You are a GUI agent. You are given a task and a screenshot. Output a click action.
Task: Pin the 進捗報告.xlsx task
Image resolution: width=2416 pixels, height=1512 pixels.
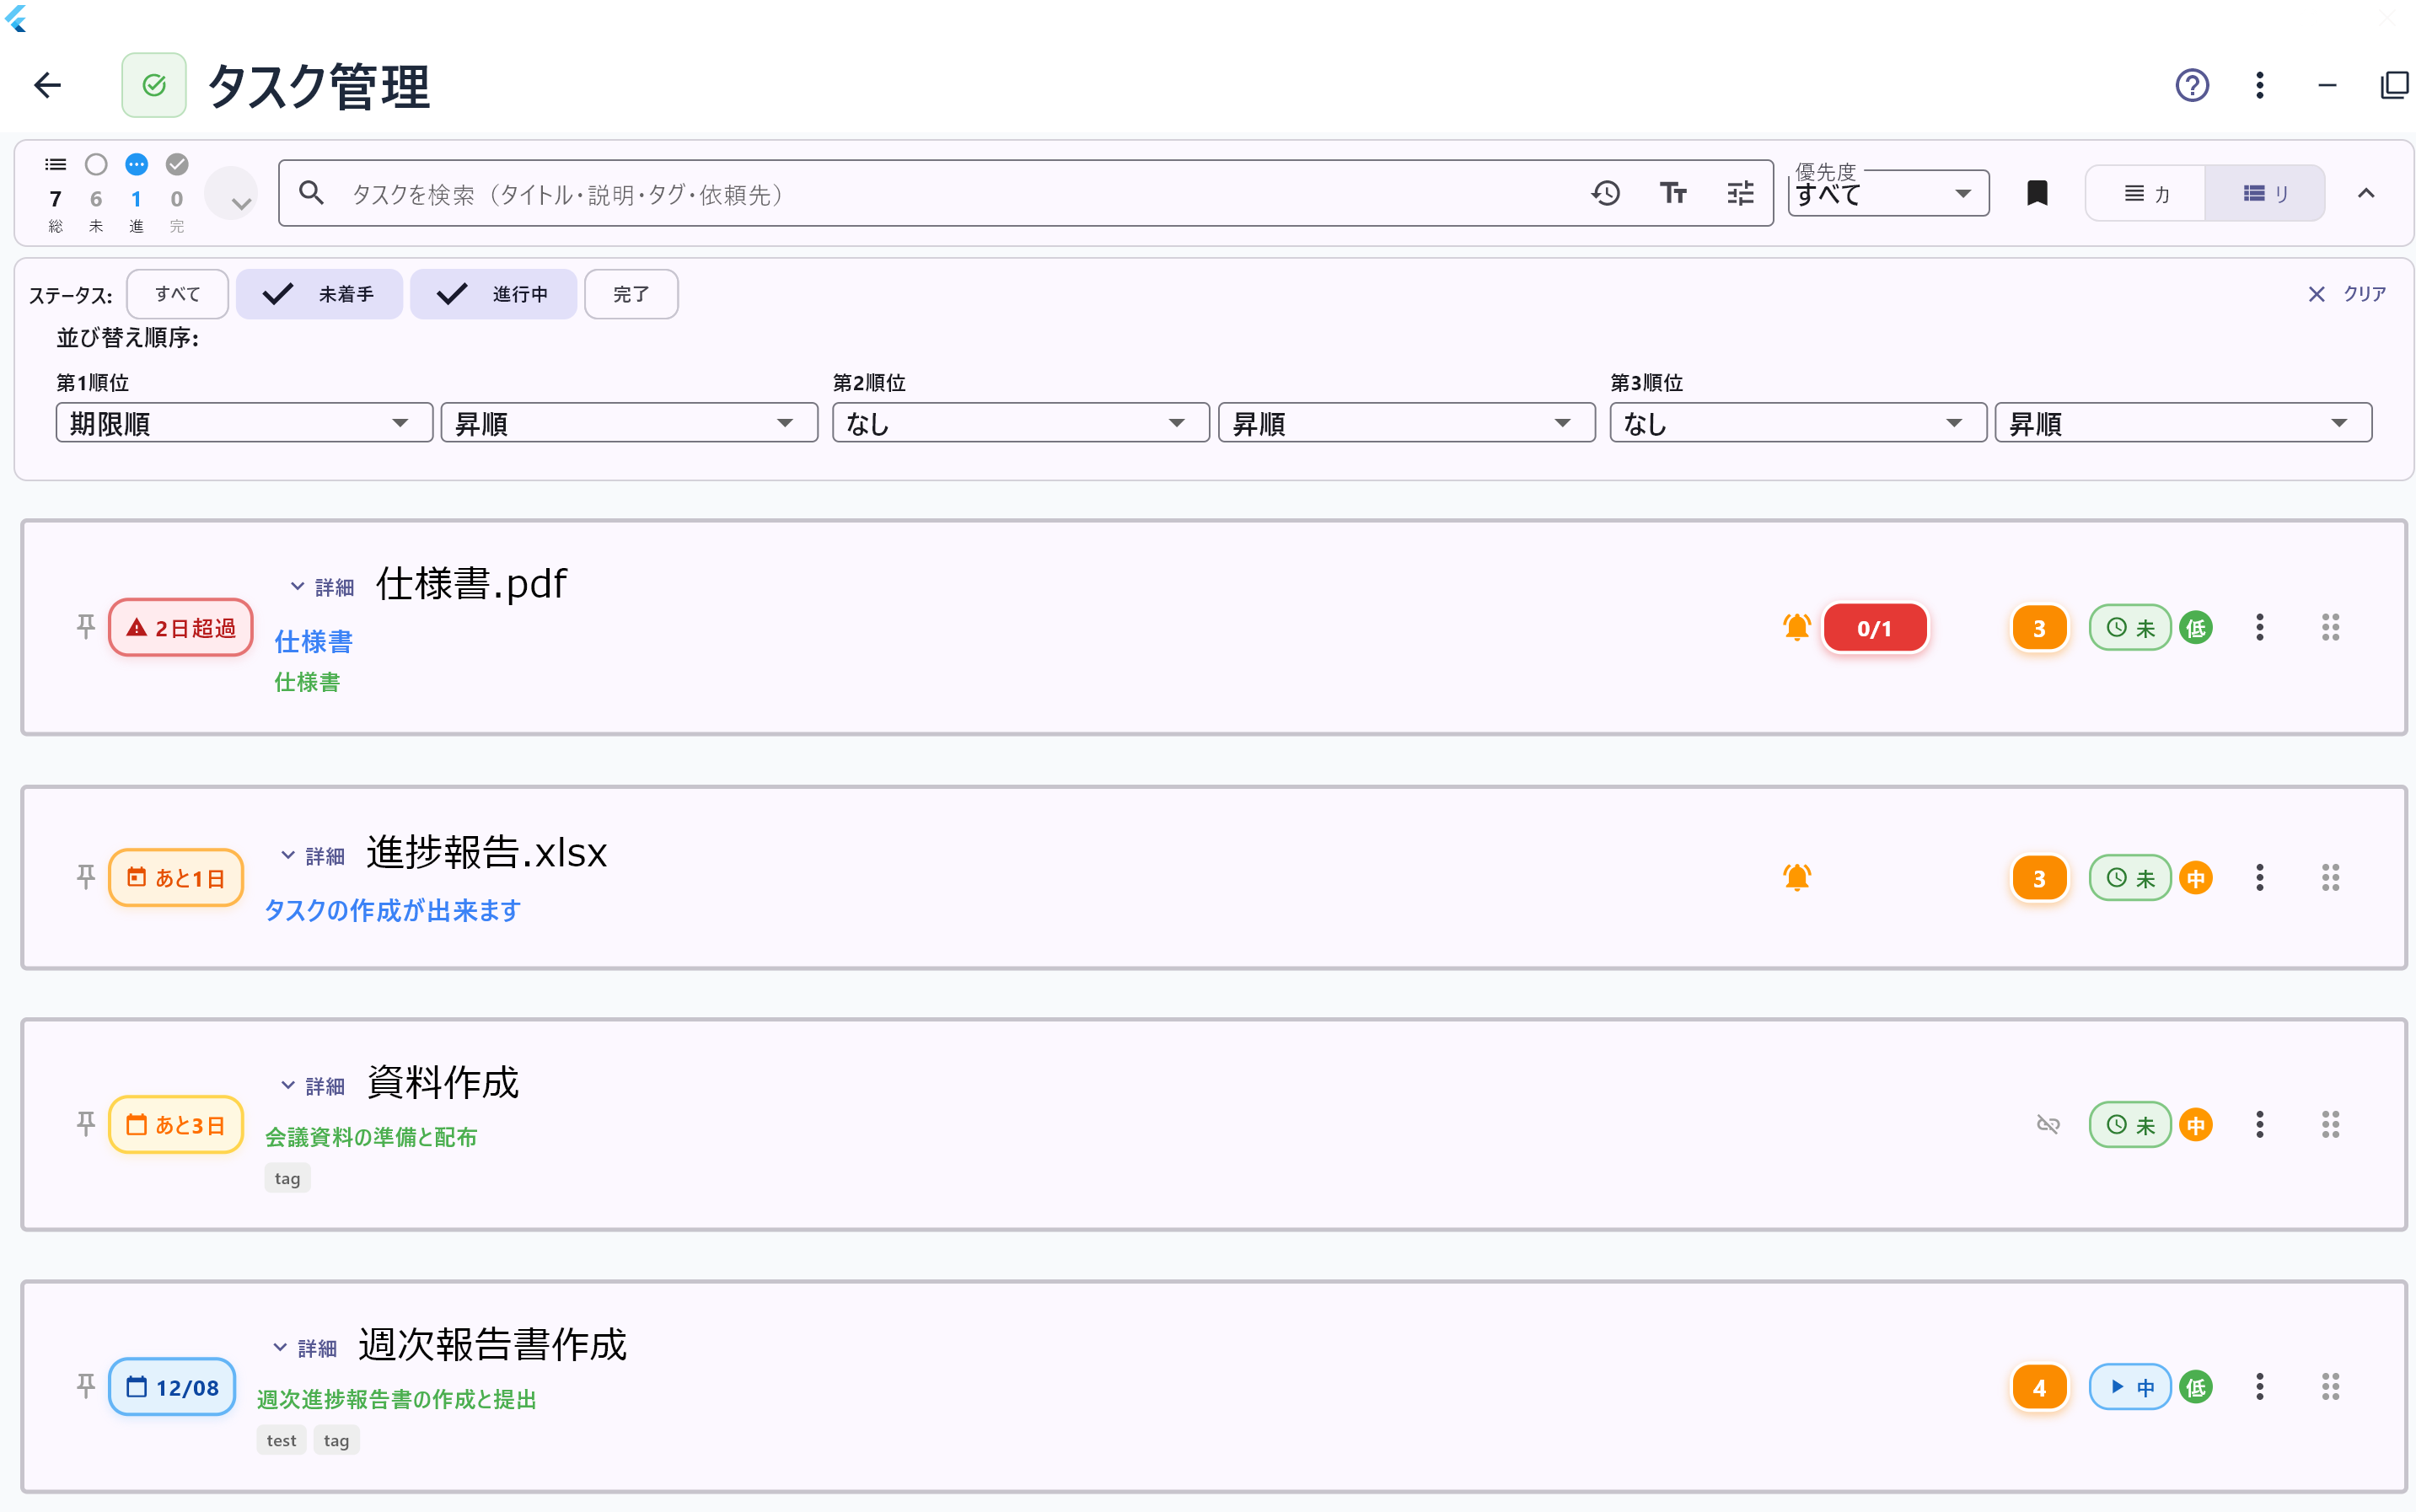click(x=86, y=877)
